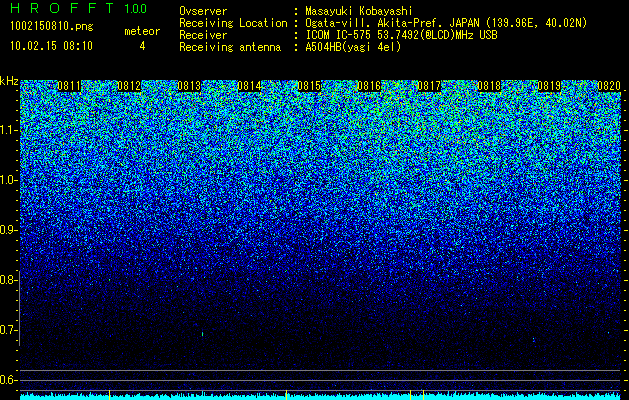Click the yellow bottom marker nearest the 0812 column
The height and width of the screenshot is (400, 629).
[x=110, y=395]
